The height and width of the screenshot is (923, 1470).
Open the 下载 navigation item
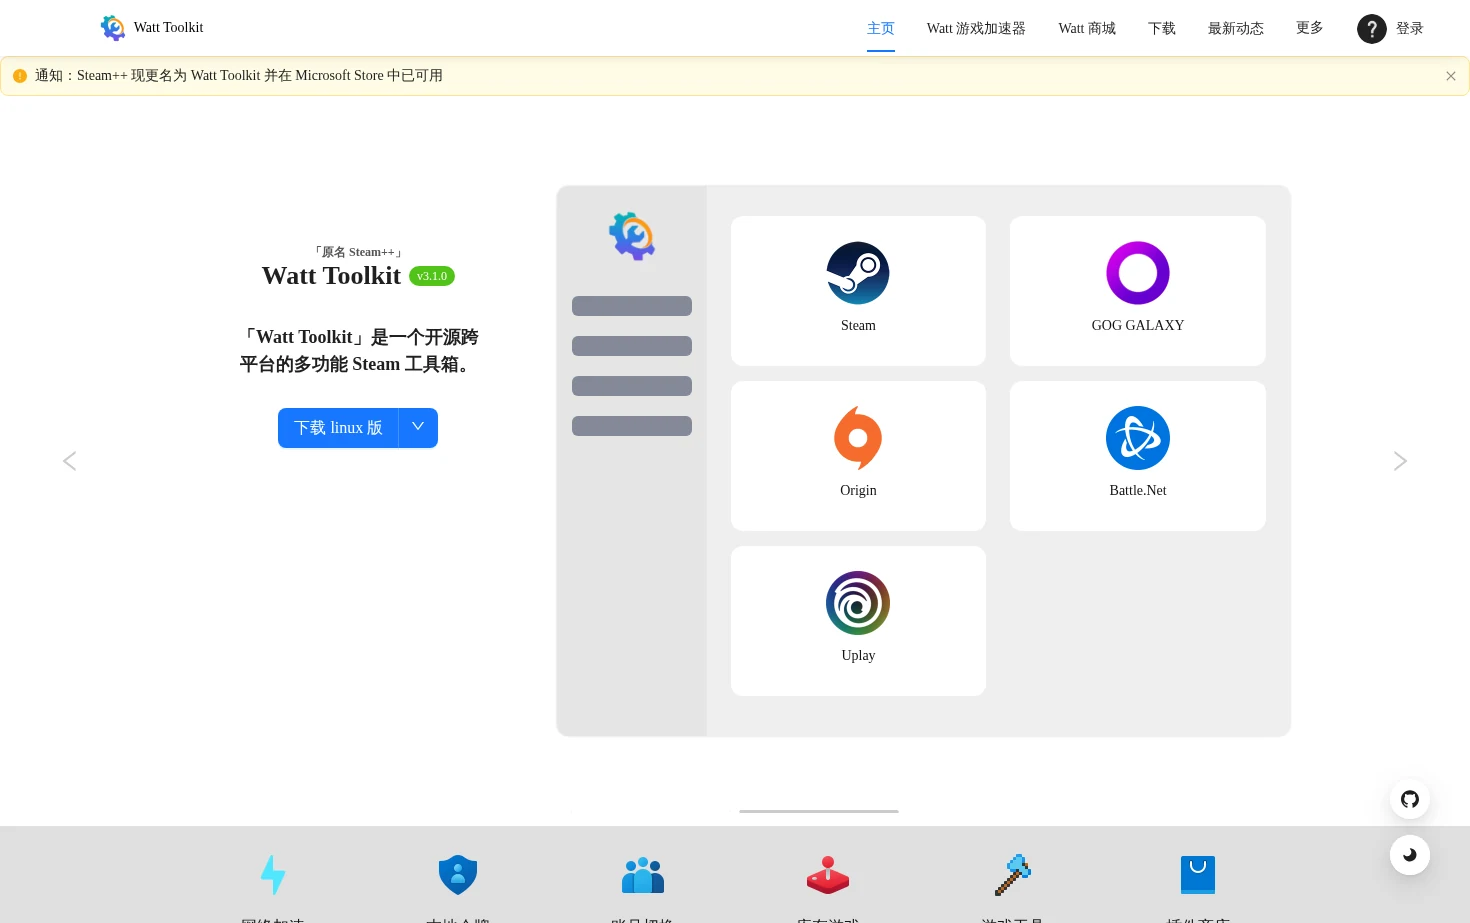tap(1162, 28)
